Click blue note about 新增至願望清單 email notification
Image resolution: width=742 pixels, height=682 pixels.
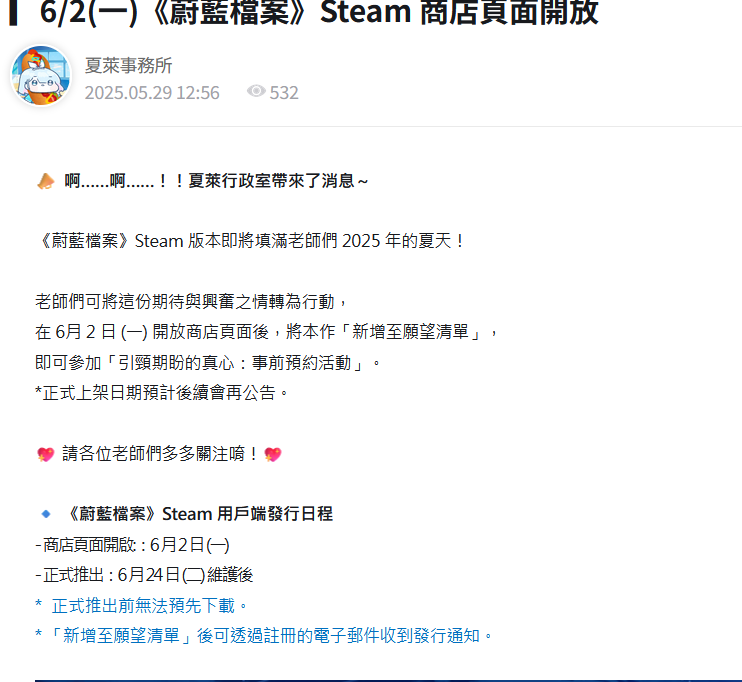[264, 636]
